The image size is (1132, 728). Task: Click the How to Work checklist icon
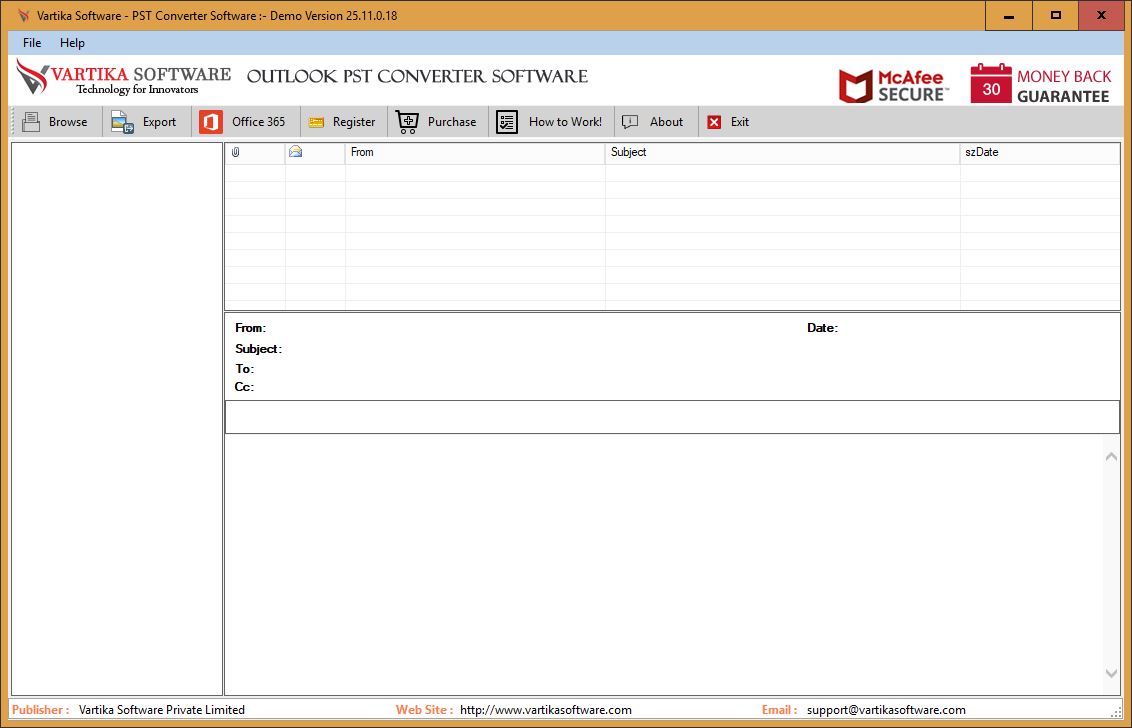pyautogui.click(x=507, y=122)
